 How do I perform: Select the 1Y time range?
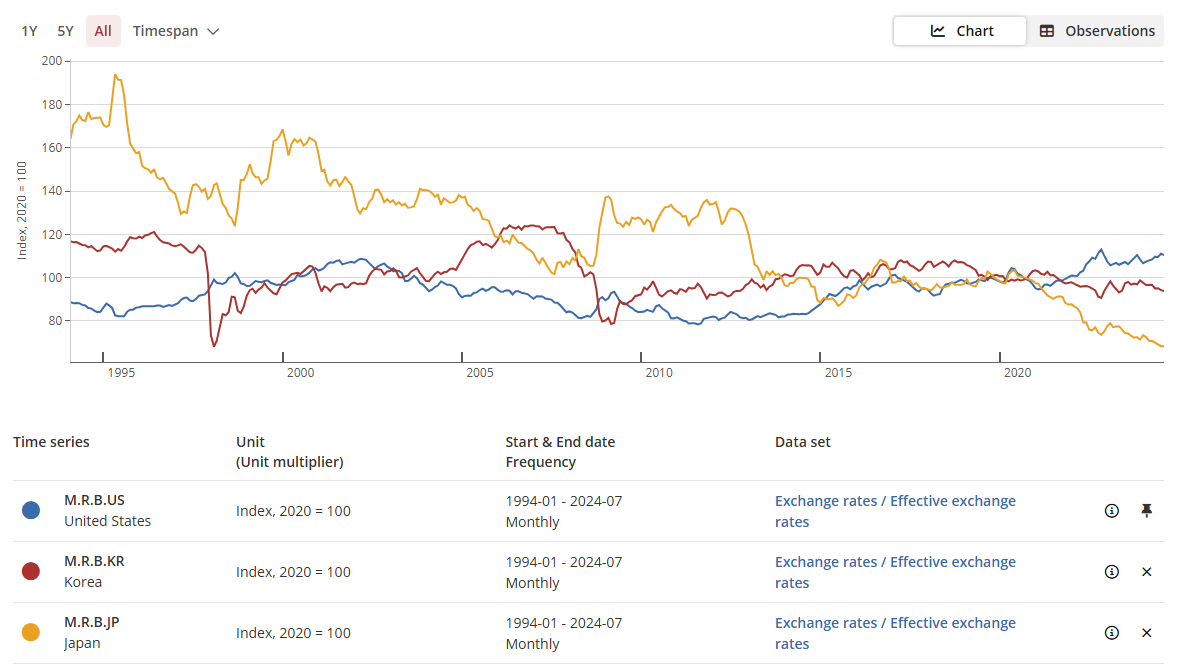[30, 31]
